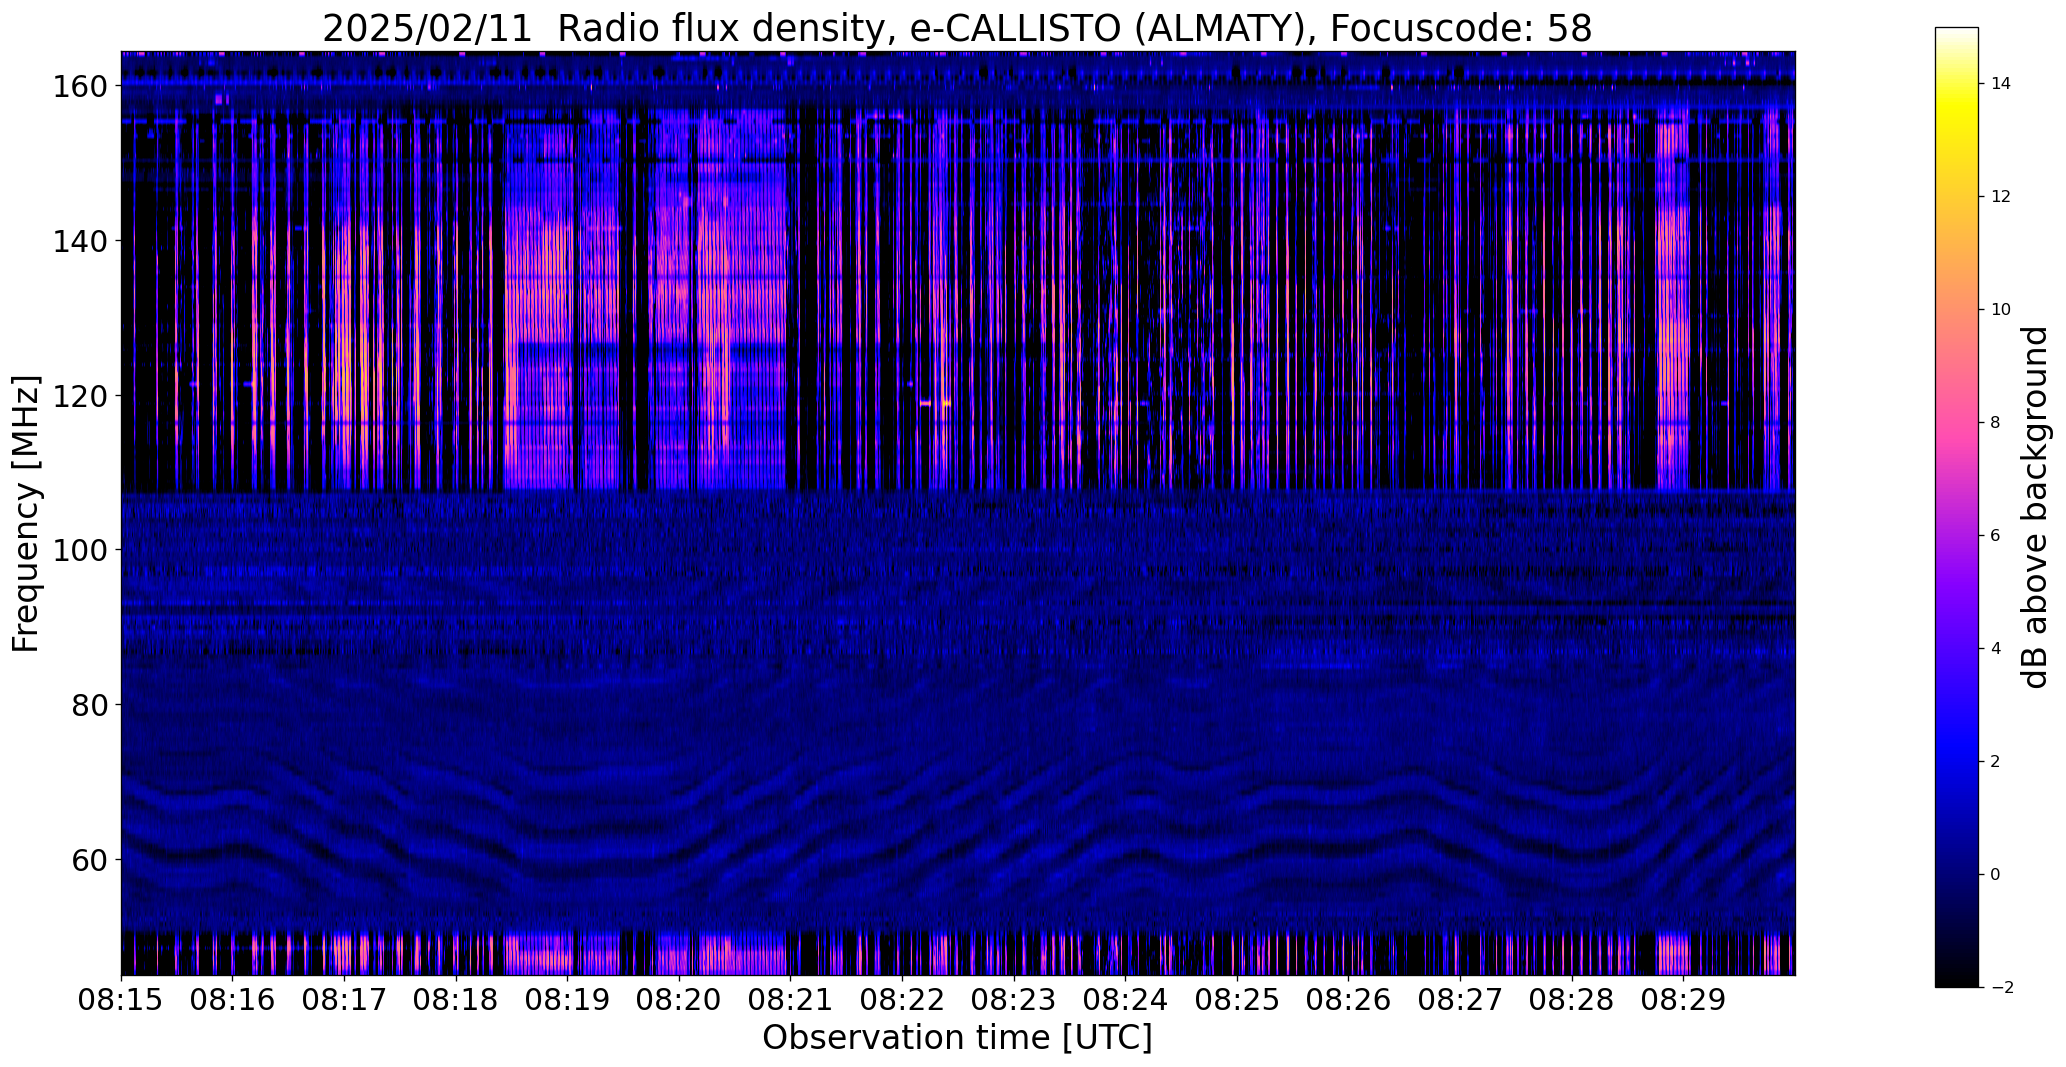Click the '08:20' time tick label
This screenshot has height=1067, width=2066.
[x=679, y=1000]
